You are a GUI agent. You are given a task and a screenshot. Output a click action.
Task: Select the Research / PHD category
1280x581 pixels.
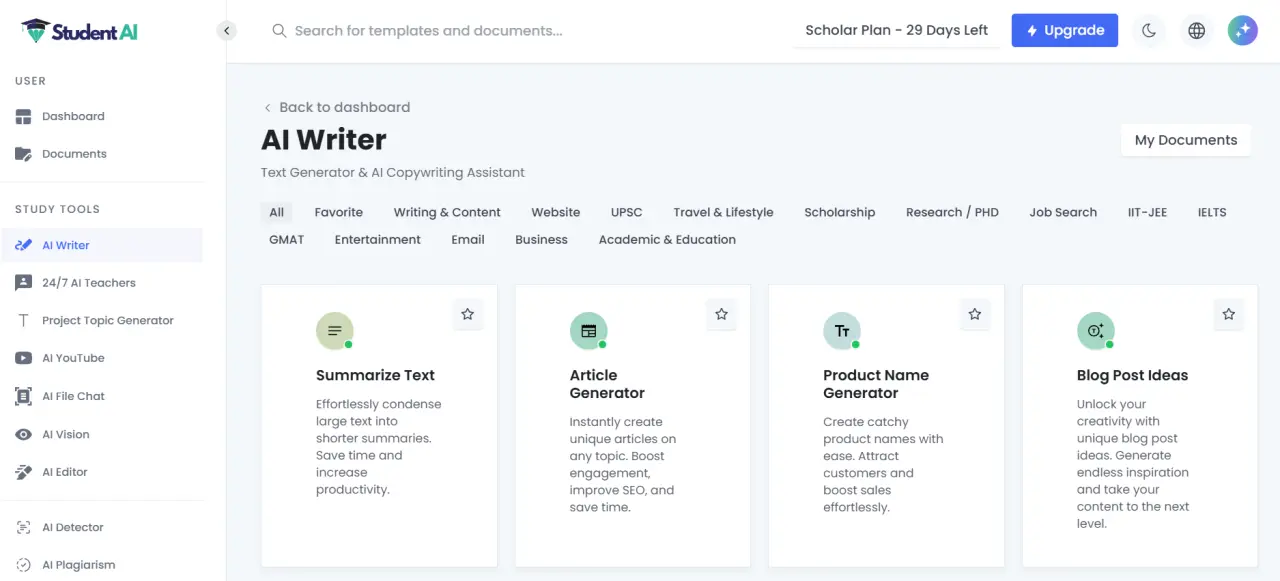952,212
